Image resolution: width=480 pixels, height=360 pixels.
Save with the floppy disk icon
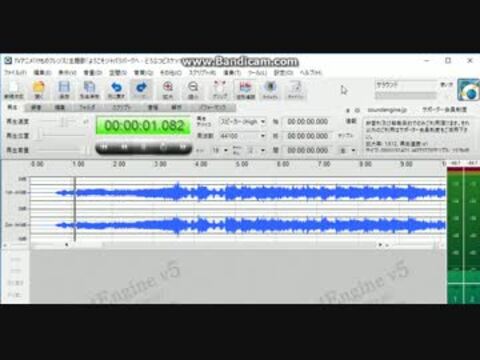click(x=64, y=89)
